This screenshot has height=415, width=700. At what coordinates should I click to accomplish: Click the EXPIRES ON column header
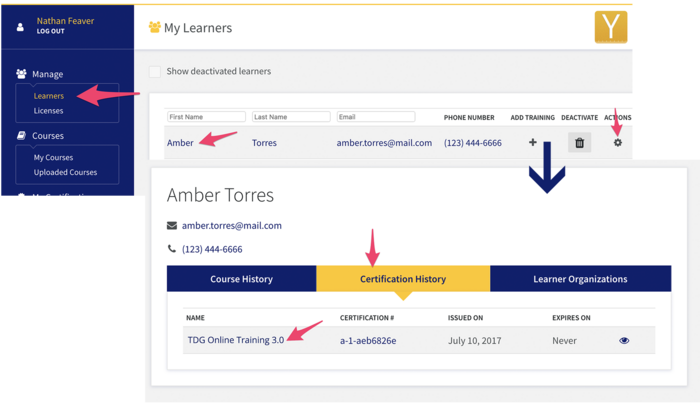[x=571, y=318]
